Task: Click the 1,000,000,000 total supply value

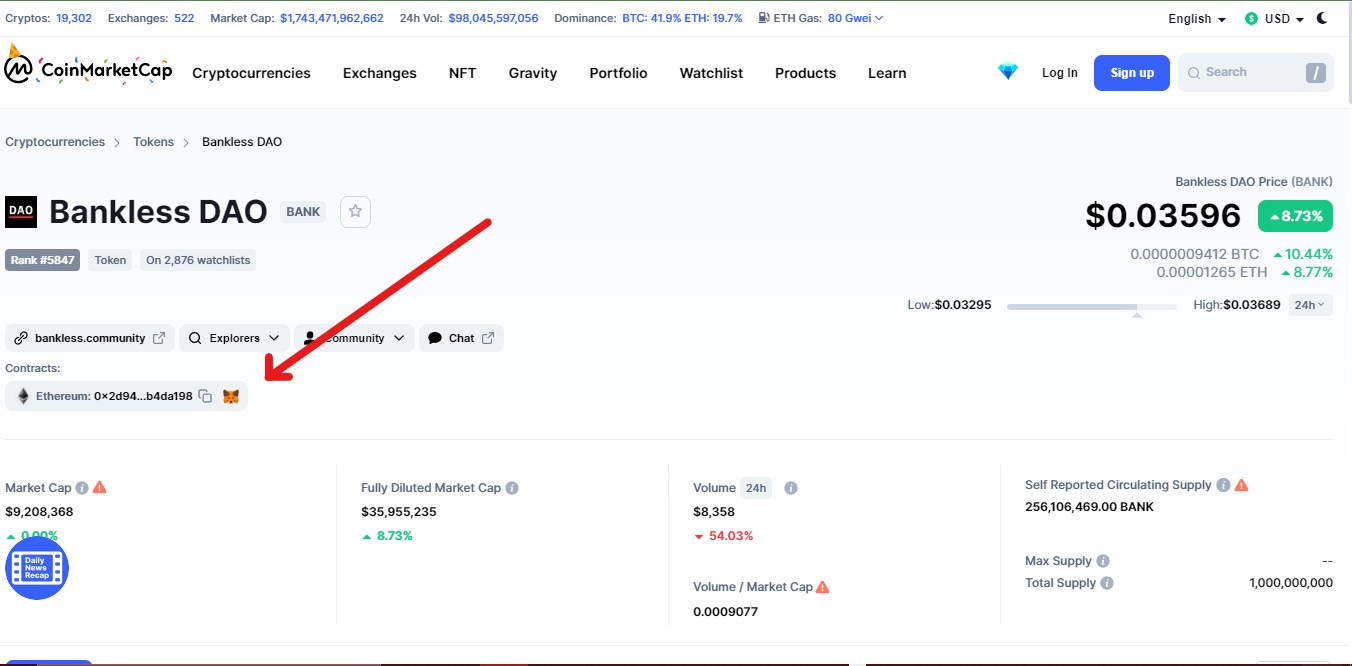Action: (1291, 583)
